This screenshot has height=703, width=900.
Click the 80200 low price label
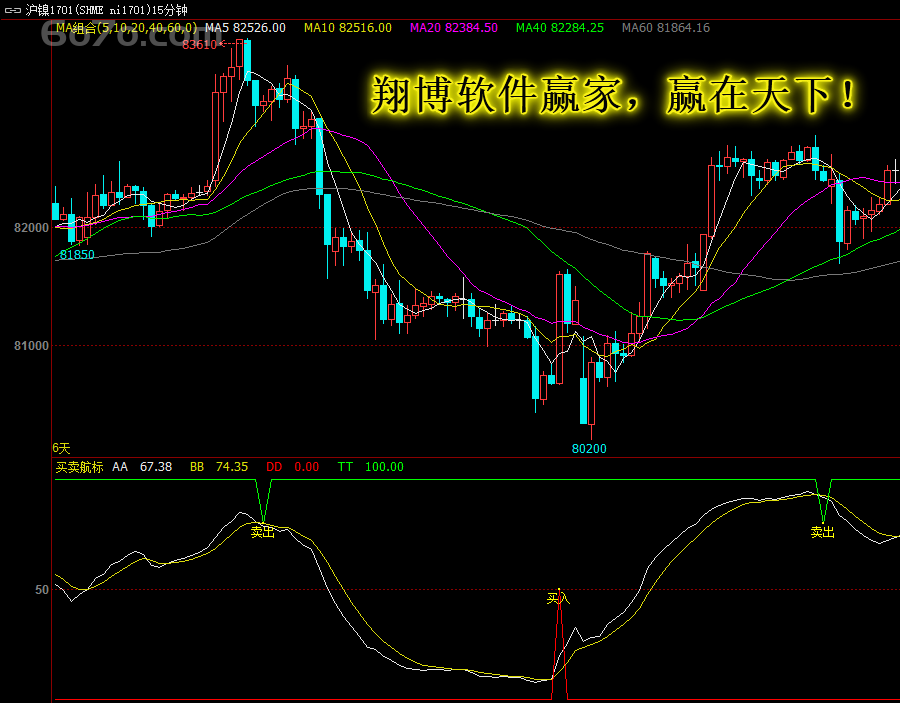tap(589, 449)
